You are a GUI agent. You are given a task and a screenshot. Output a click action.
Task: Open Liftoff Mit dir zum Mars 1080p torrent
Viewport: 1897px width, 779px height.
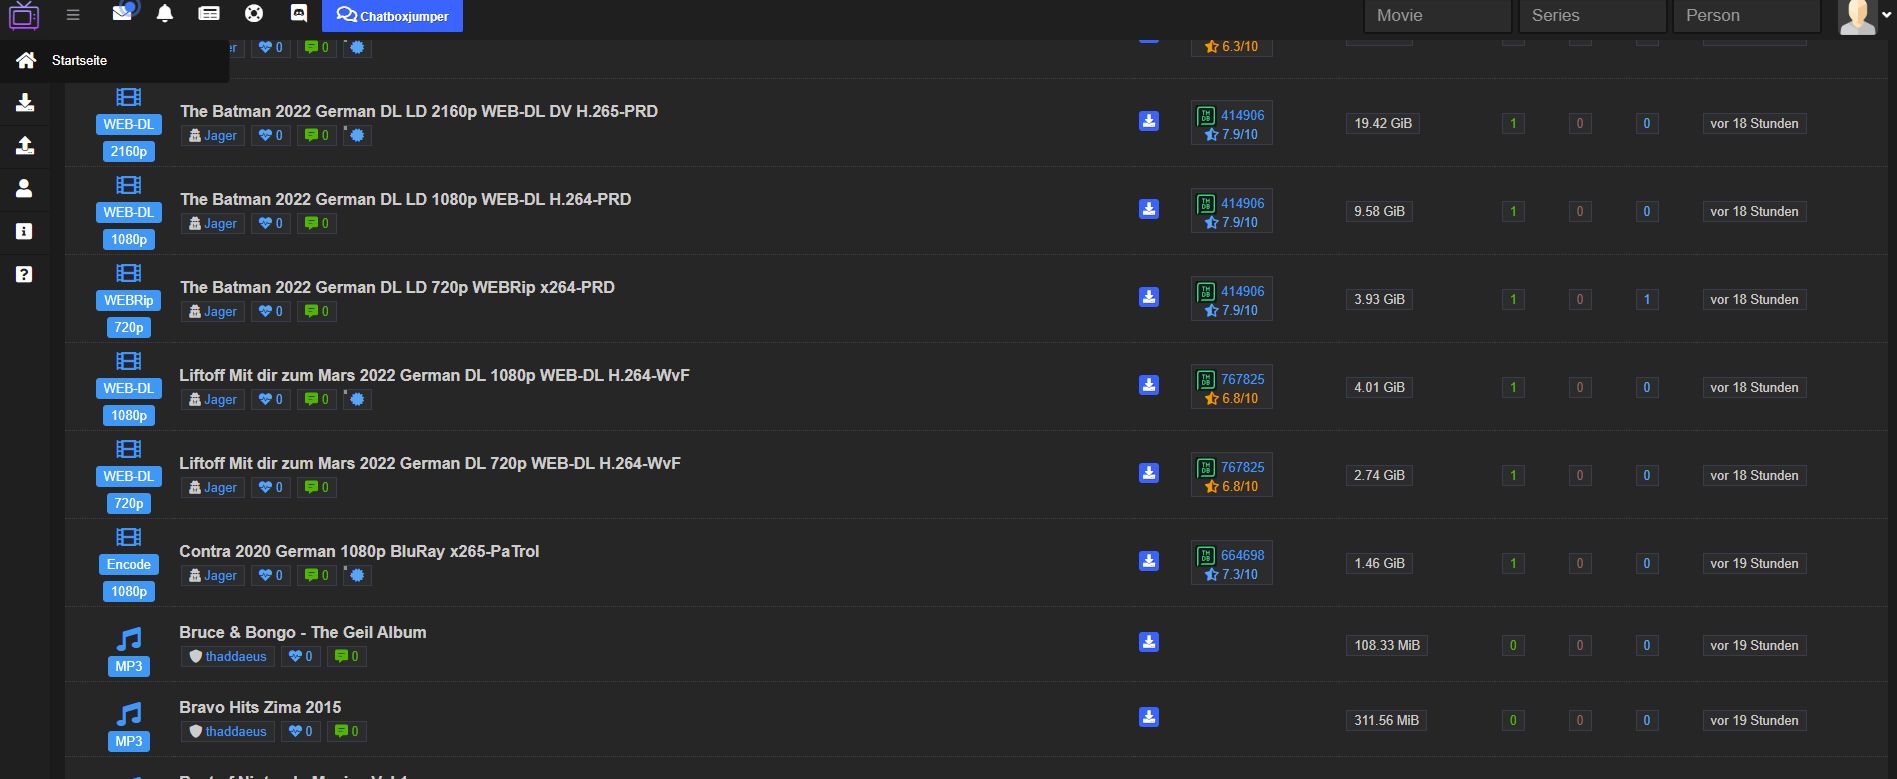pos(434,375)
